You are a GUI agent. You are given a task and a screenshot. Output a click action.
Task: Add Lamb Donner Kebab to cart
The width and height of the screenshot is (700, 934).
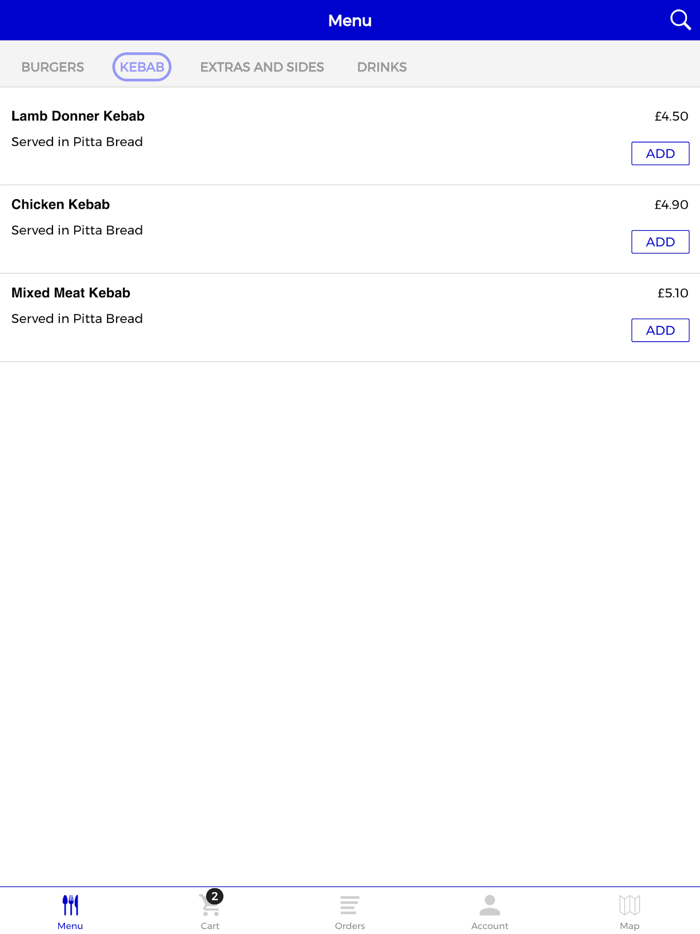660,154
